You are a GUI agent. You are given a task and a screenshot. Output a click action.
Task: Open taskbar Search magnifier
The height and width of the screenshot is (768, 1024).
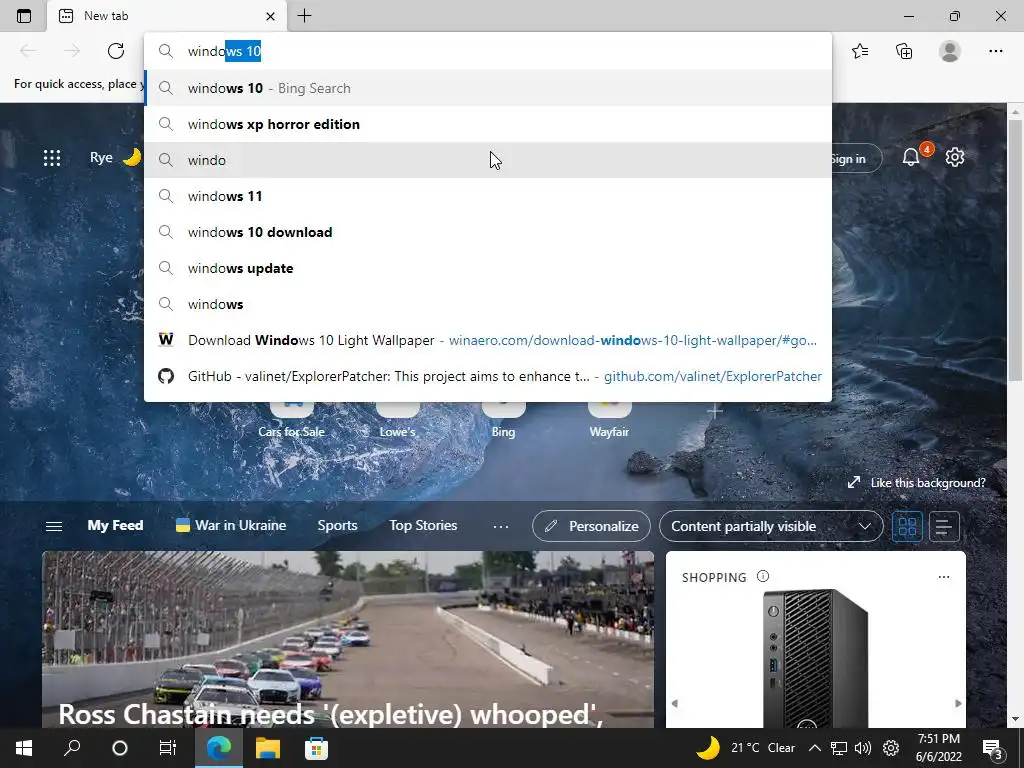tap(72, 748)
